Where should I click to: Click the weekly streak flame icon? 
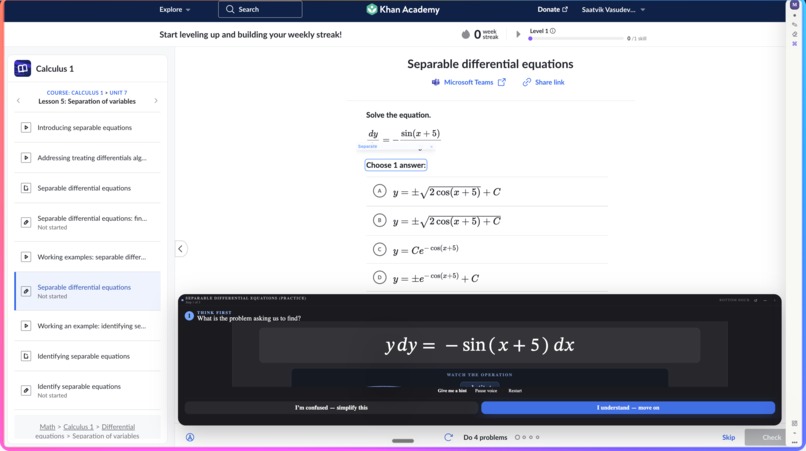point(466,34)
